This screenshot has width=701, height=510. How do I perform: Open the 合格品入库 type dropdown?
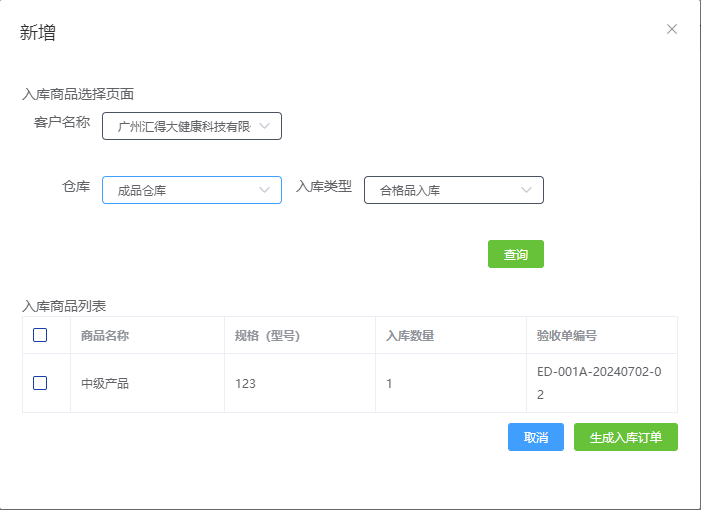coord(445,190)
